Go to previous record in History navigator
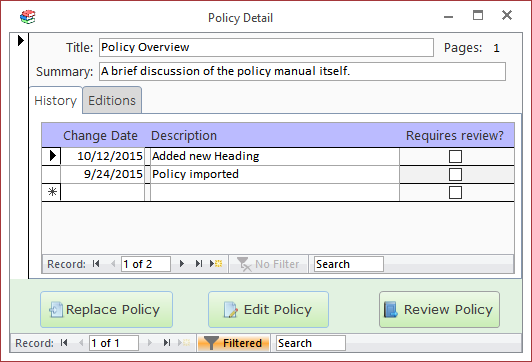The image size is (532, 362). coord(113,264)
